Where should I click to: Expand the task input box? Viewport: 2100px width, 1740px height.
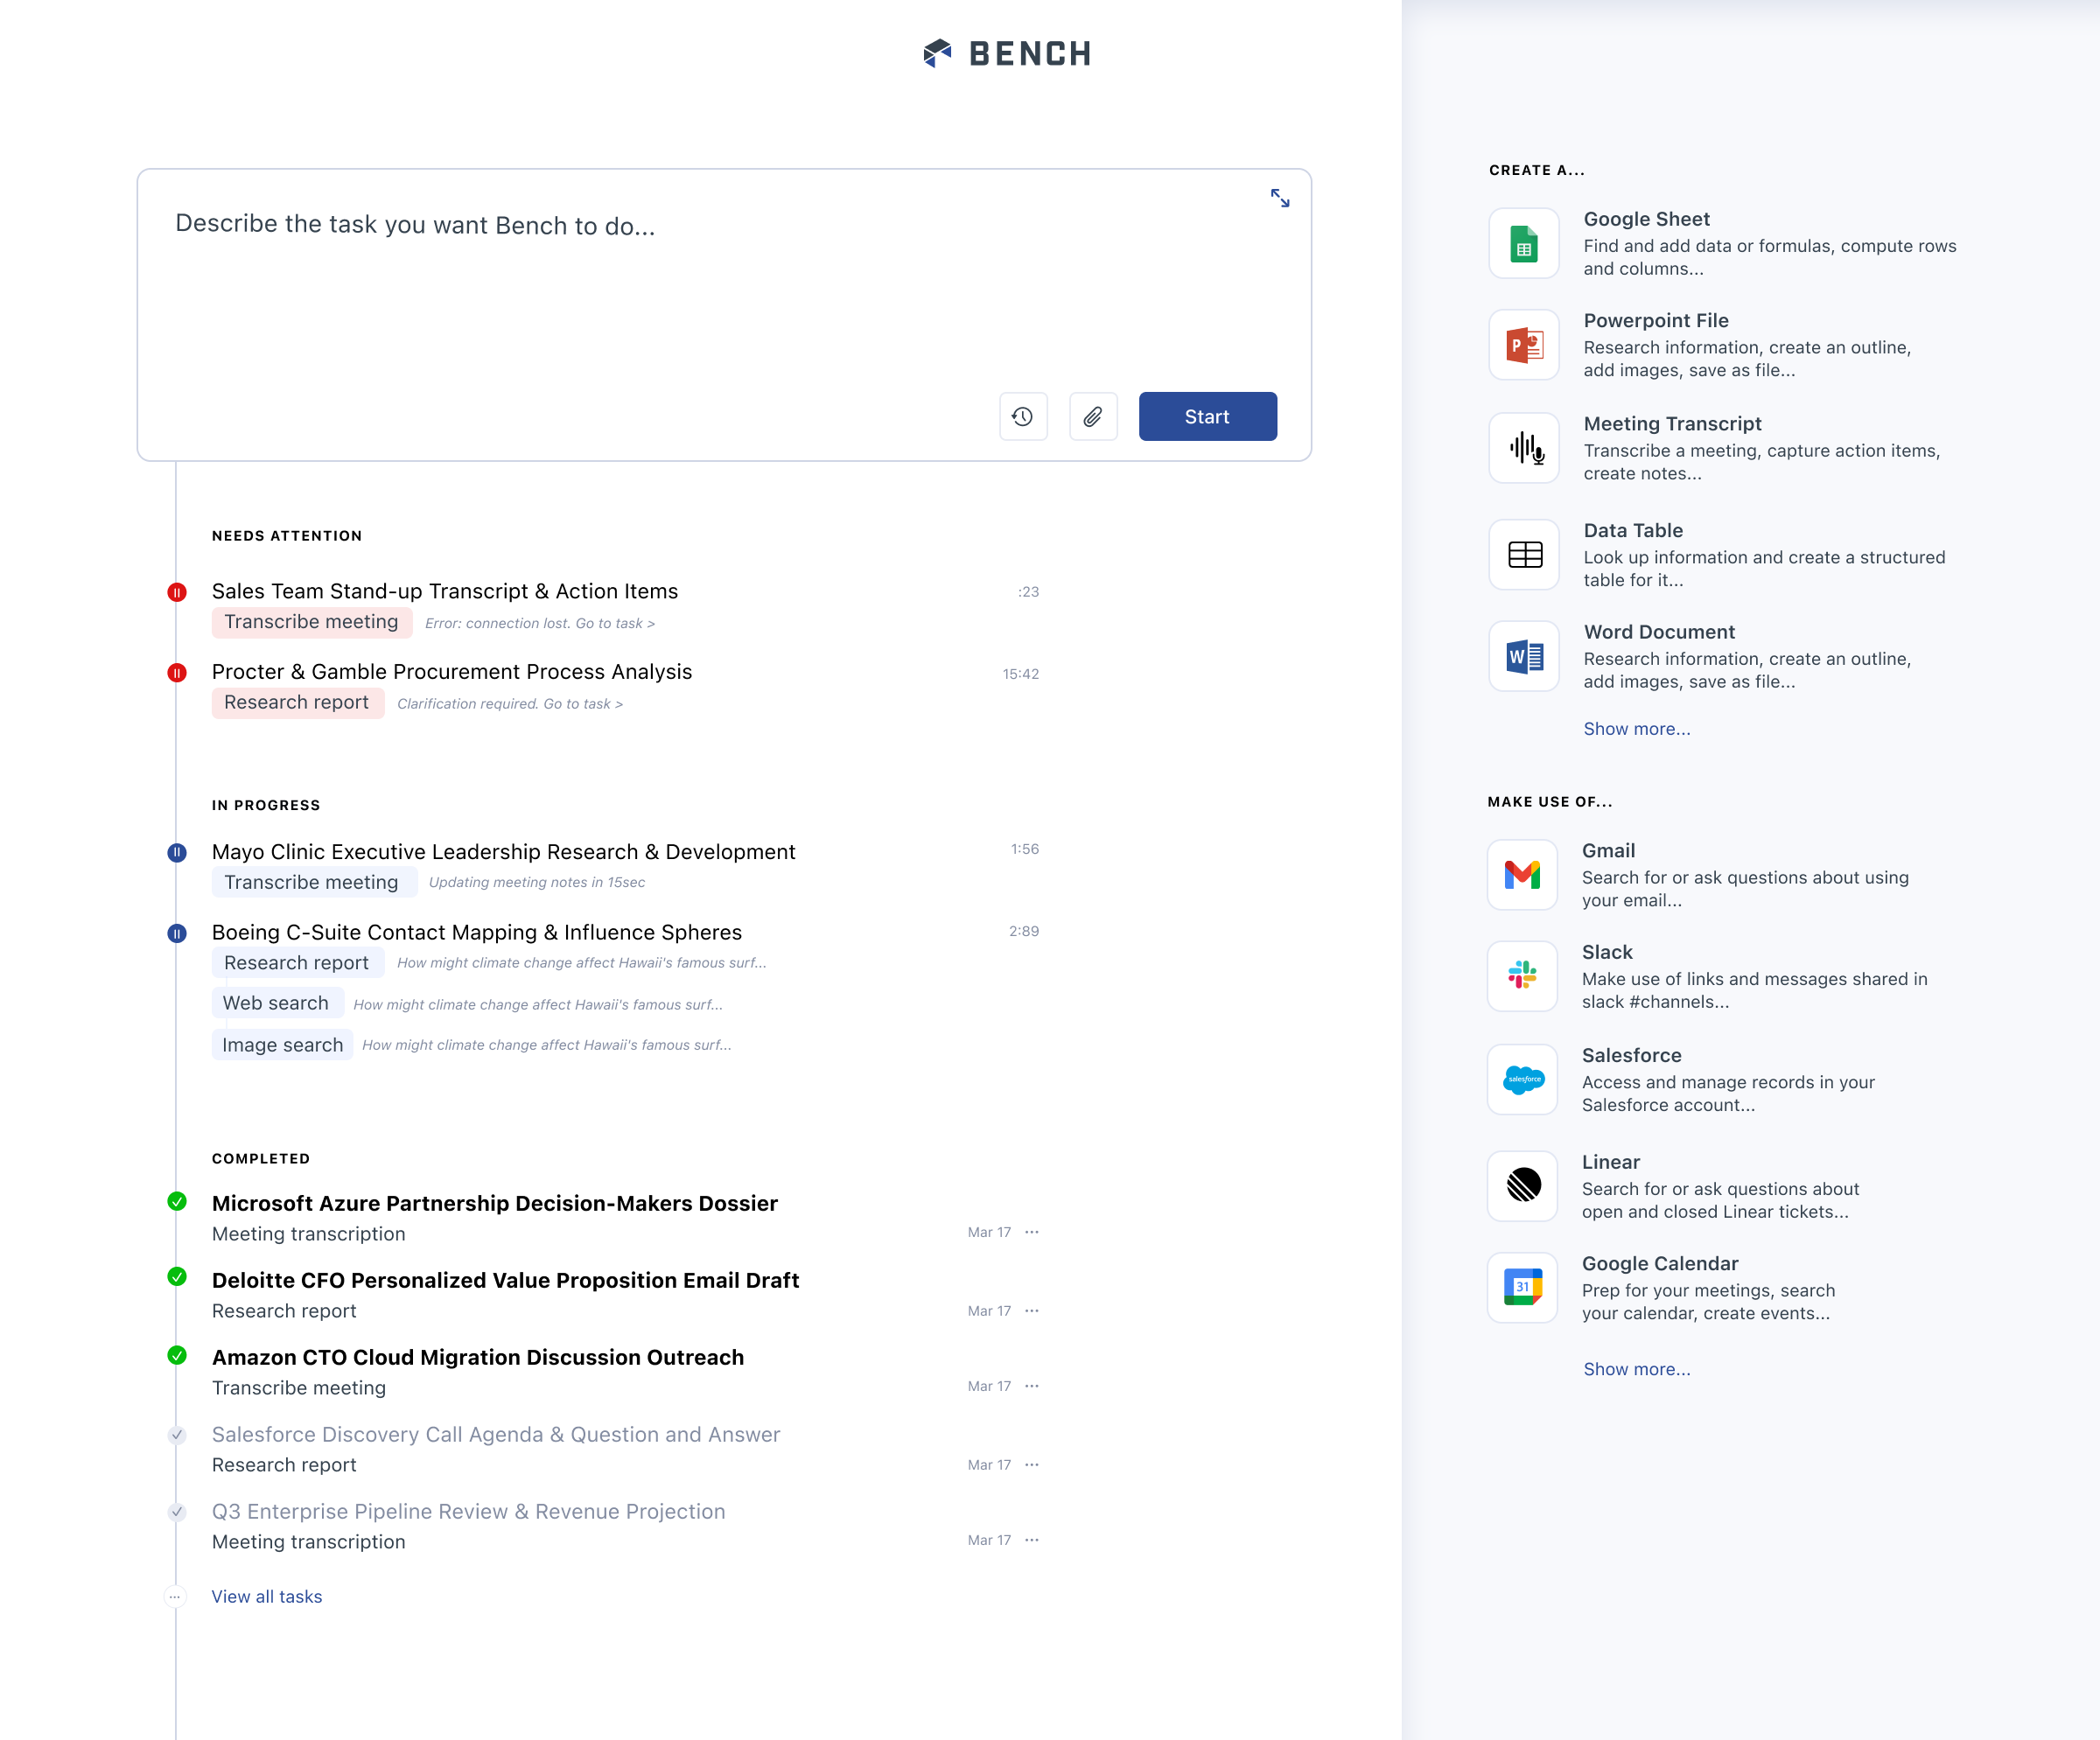(1280, 198)
